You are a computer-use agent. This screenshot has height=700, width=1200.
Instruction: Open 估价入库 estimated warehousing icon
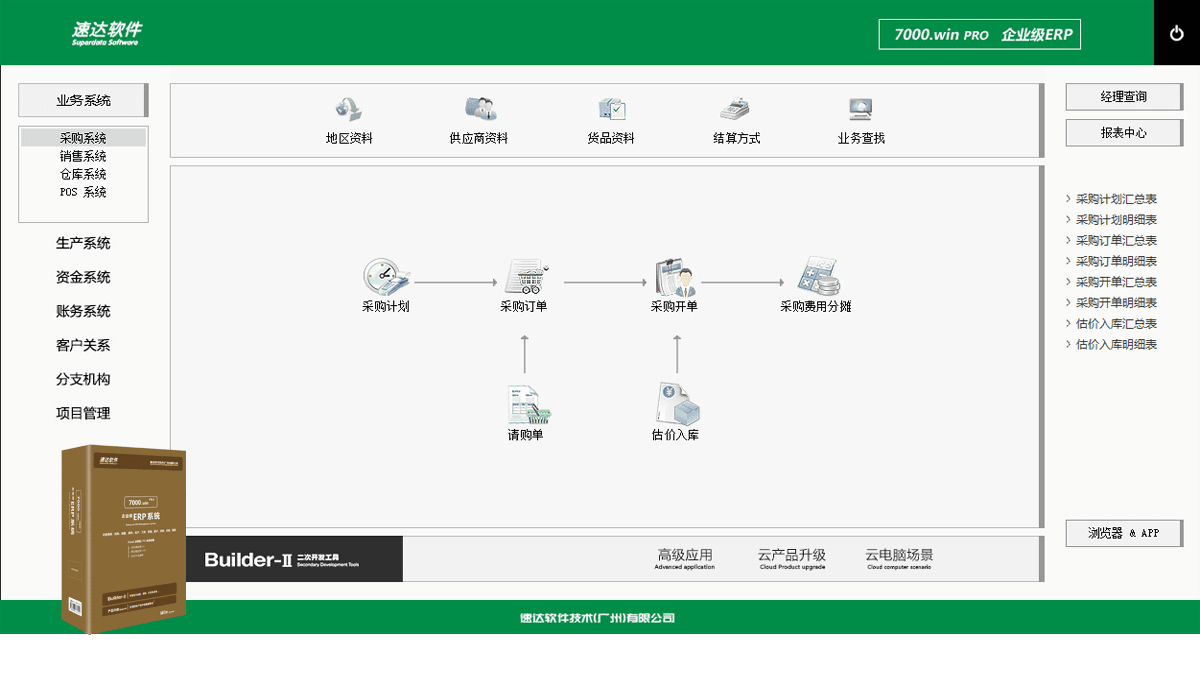[677, 410]
